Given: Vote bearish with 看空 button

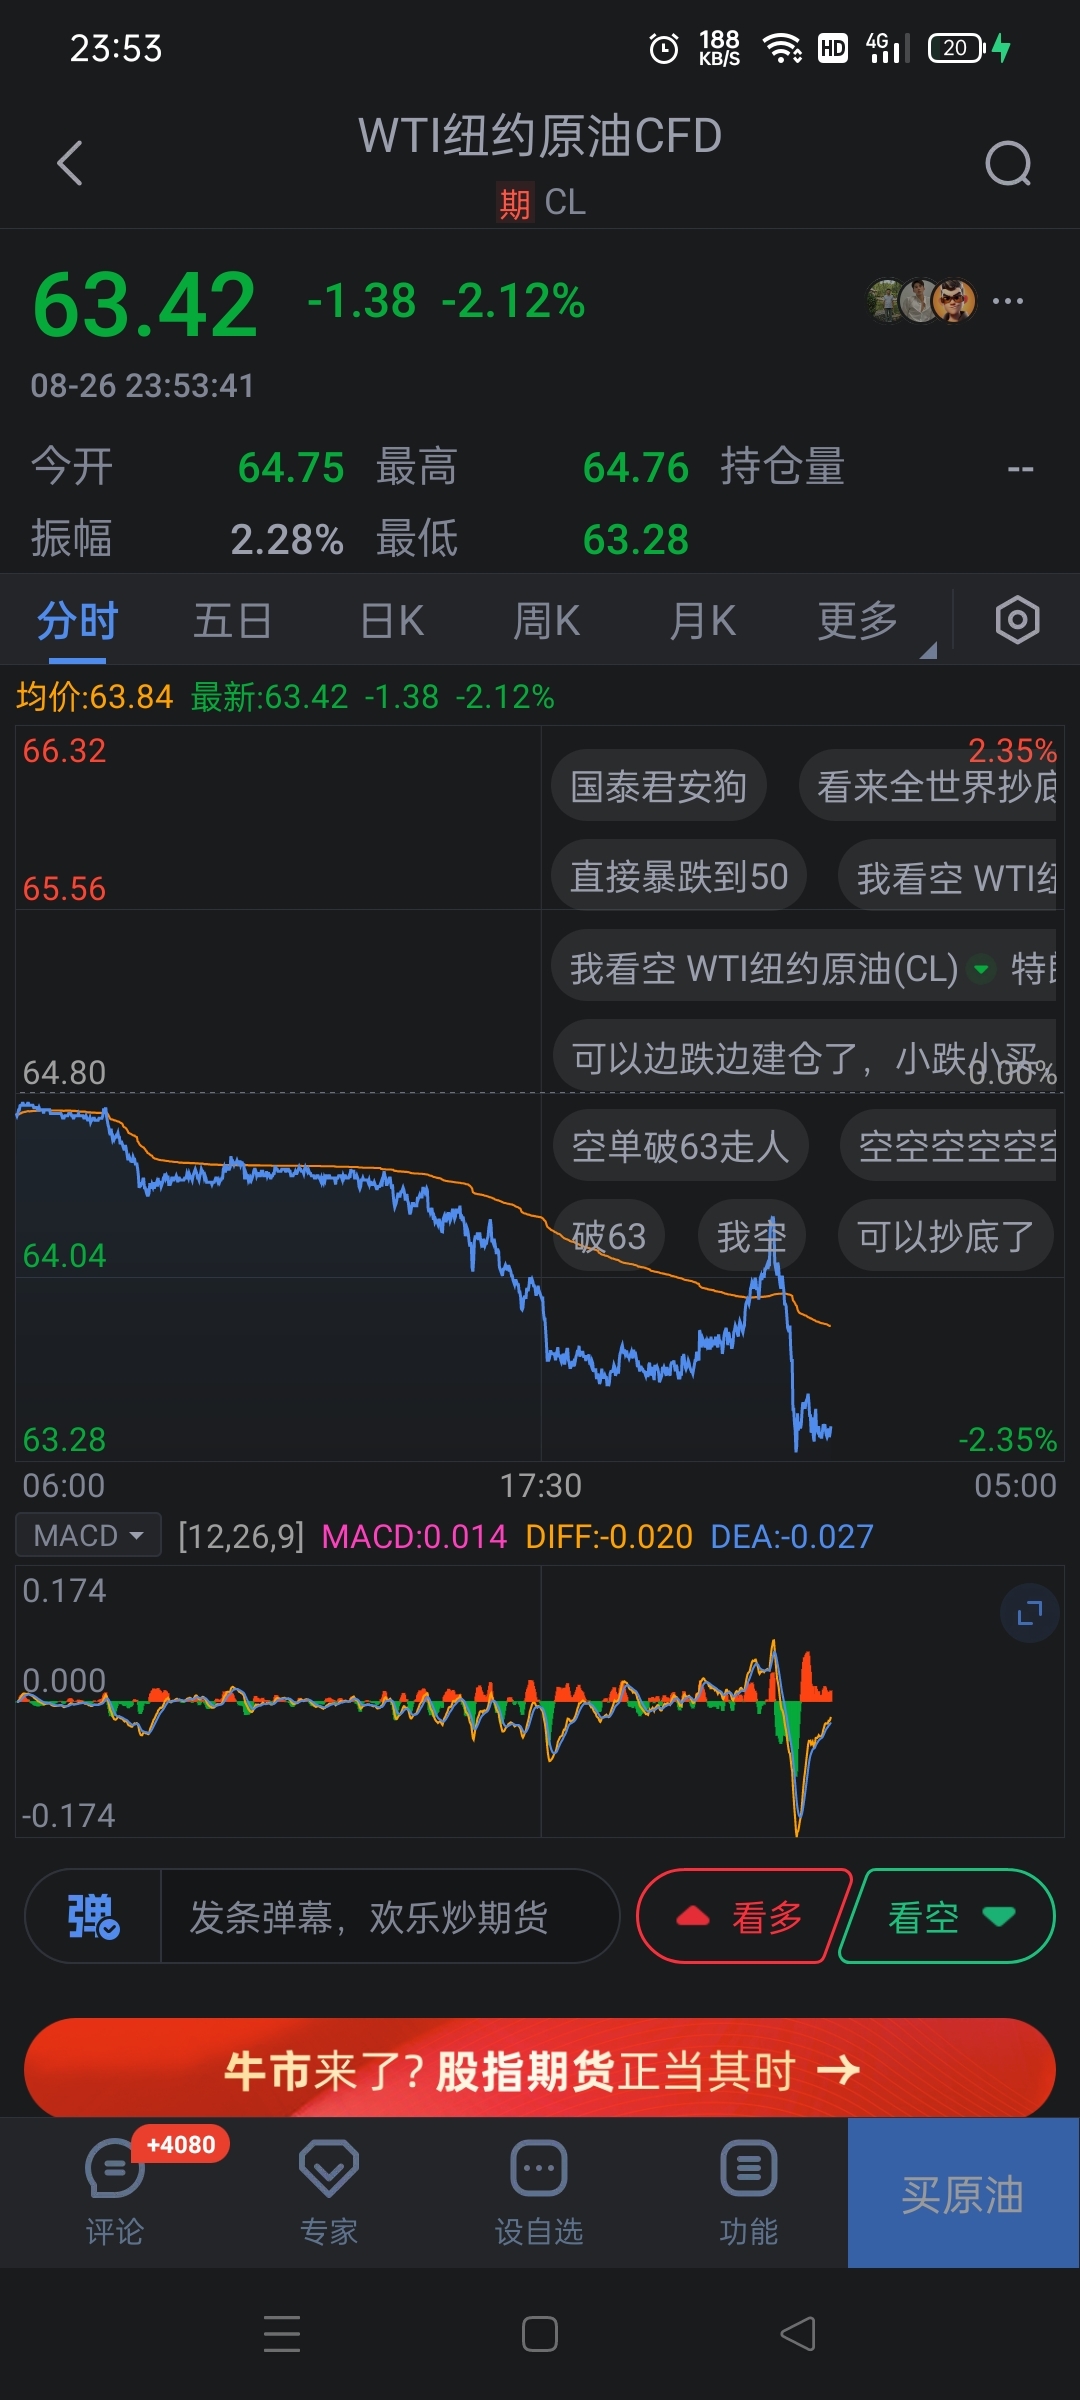Looking at the screenshot, I should [946, 1916].
